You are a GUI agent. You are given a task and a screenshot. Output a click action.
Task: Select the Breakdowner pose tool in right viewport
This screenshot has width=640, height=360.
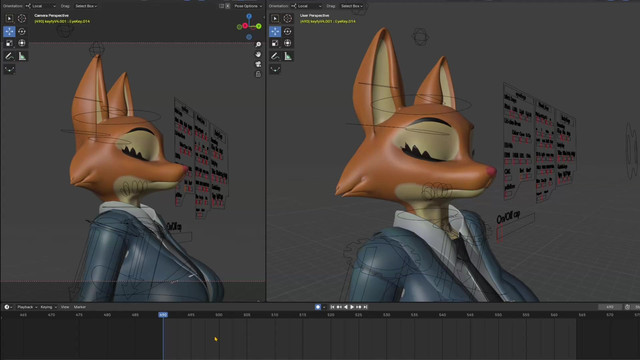click(x=275, y=69)
